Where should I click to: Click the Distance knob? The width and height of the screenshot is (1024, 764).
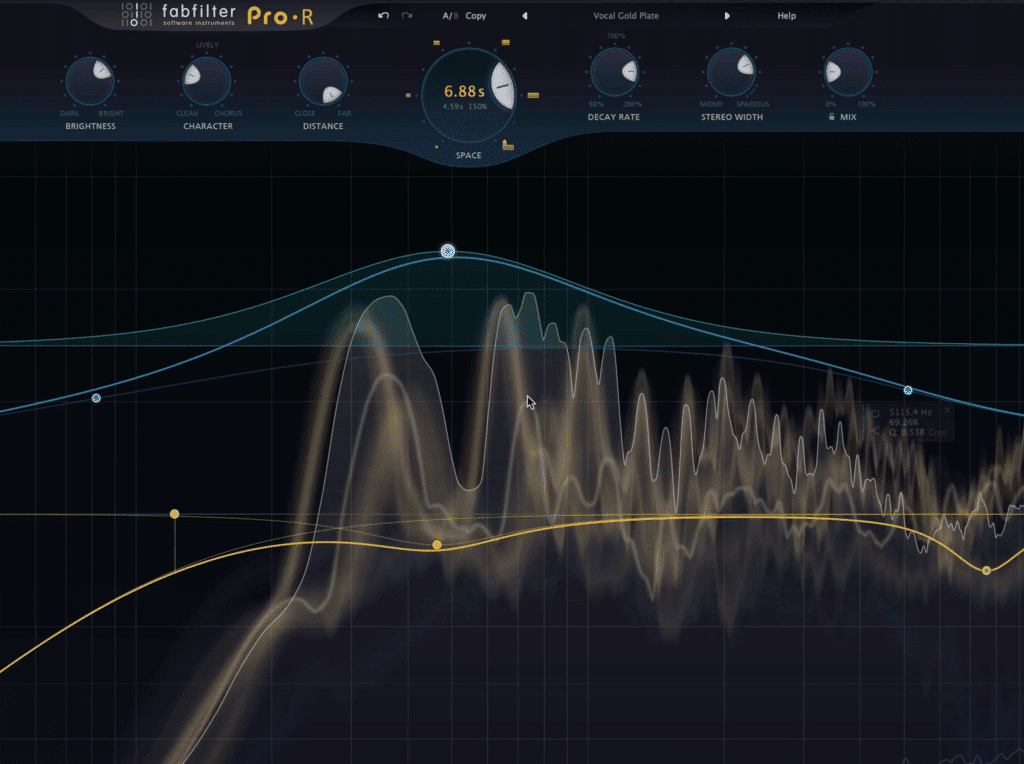point(323,81)
